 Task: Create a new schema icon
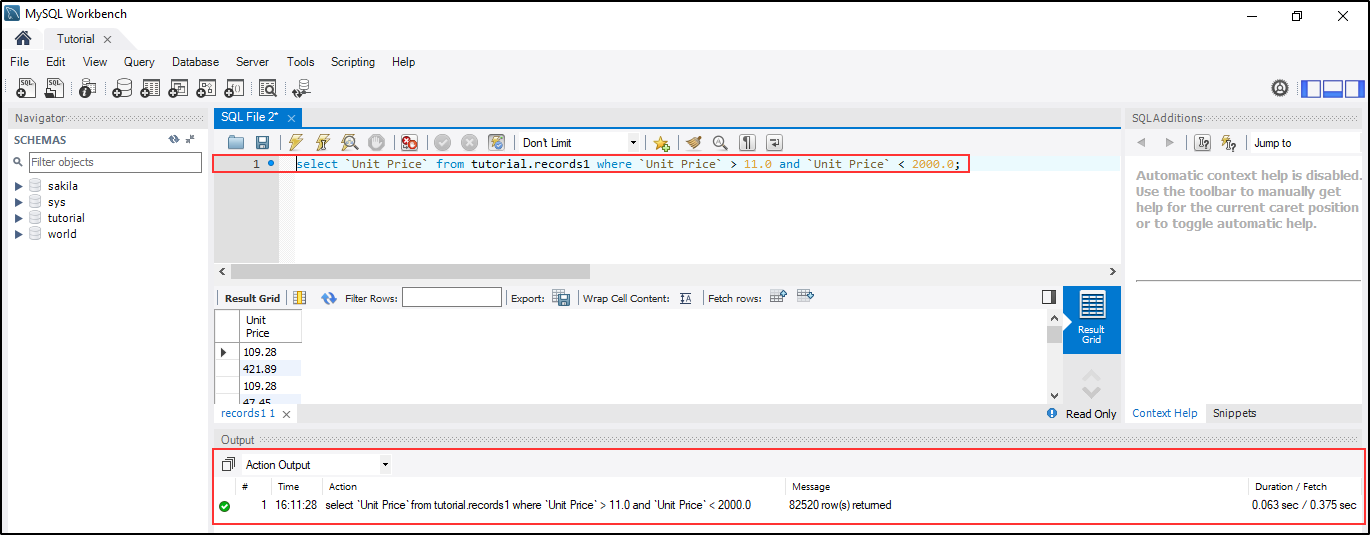[x=122, y=88]
